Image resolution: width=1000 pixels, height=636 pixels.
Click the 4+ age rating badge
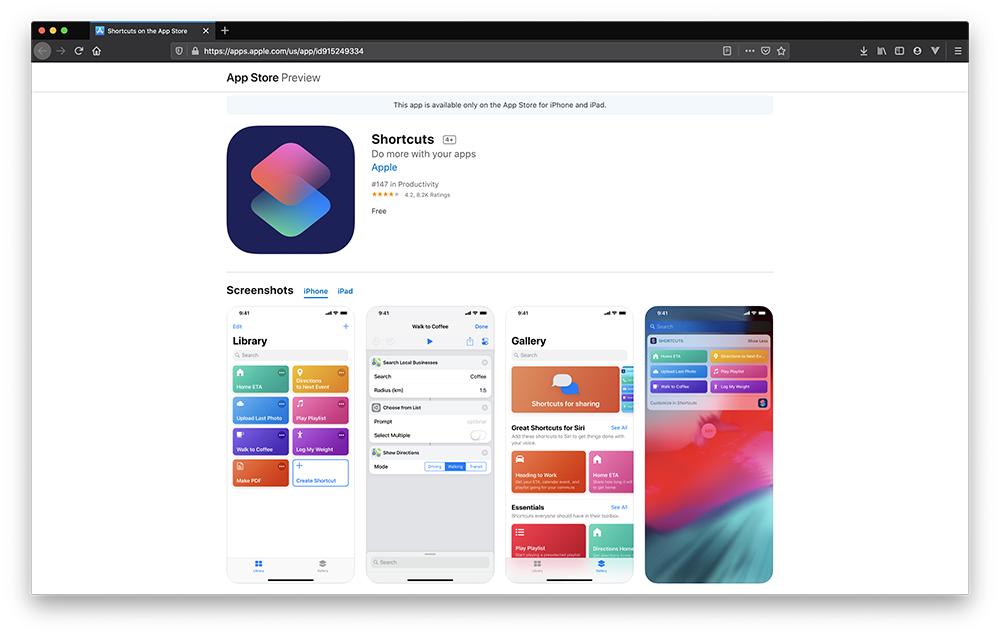click(x=450, y=140)
